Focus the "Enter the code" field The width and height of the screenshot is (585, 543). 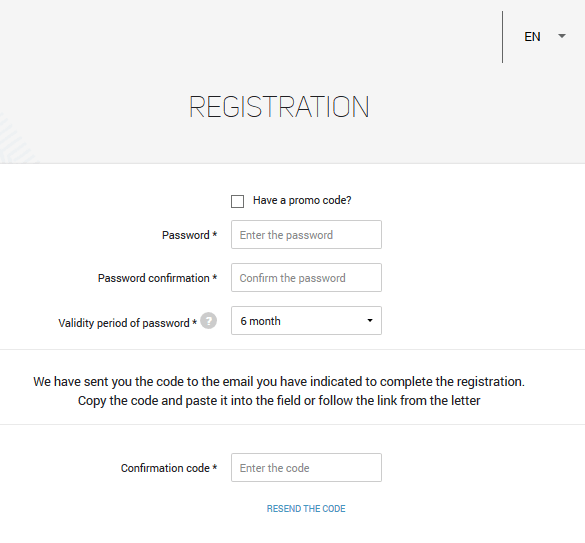[306, 468]
